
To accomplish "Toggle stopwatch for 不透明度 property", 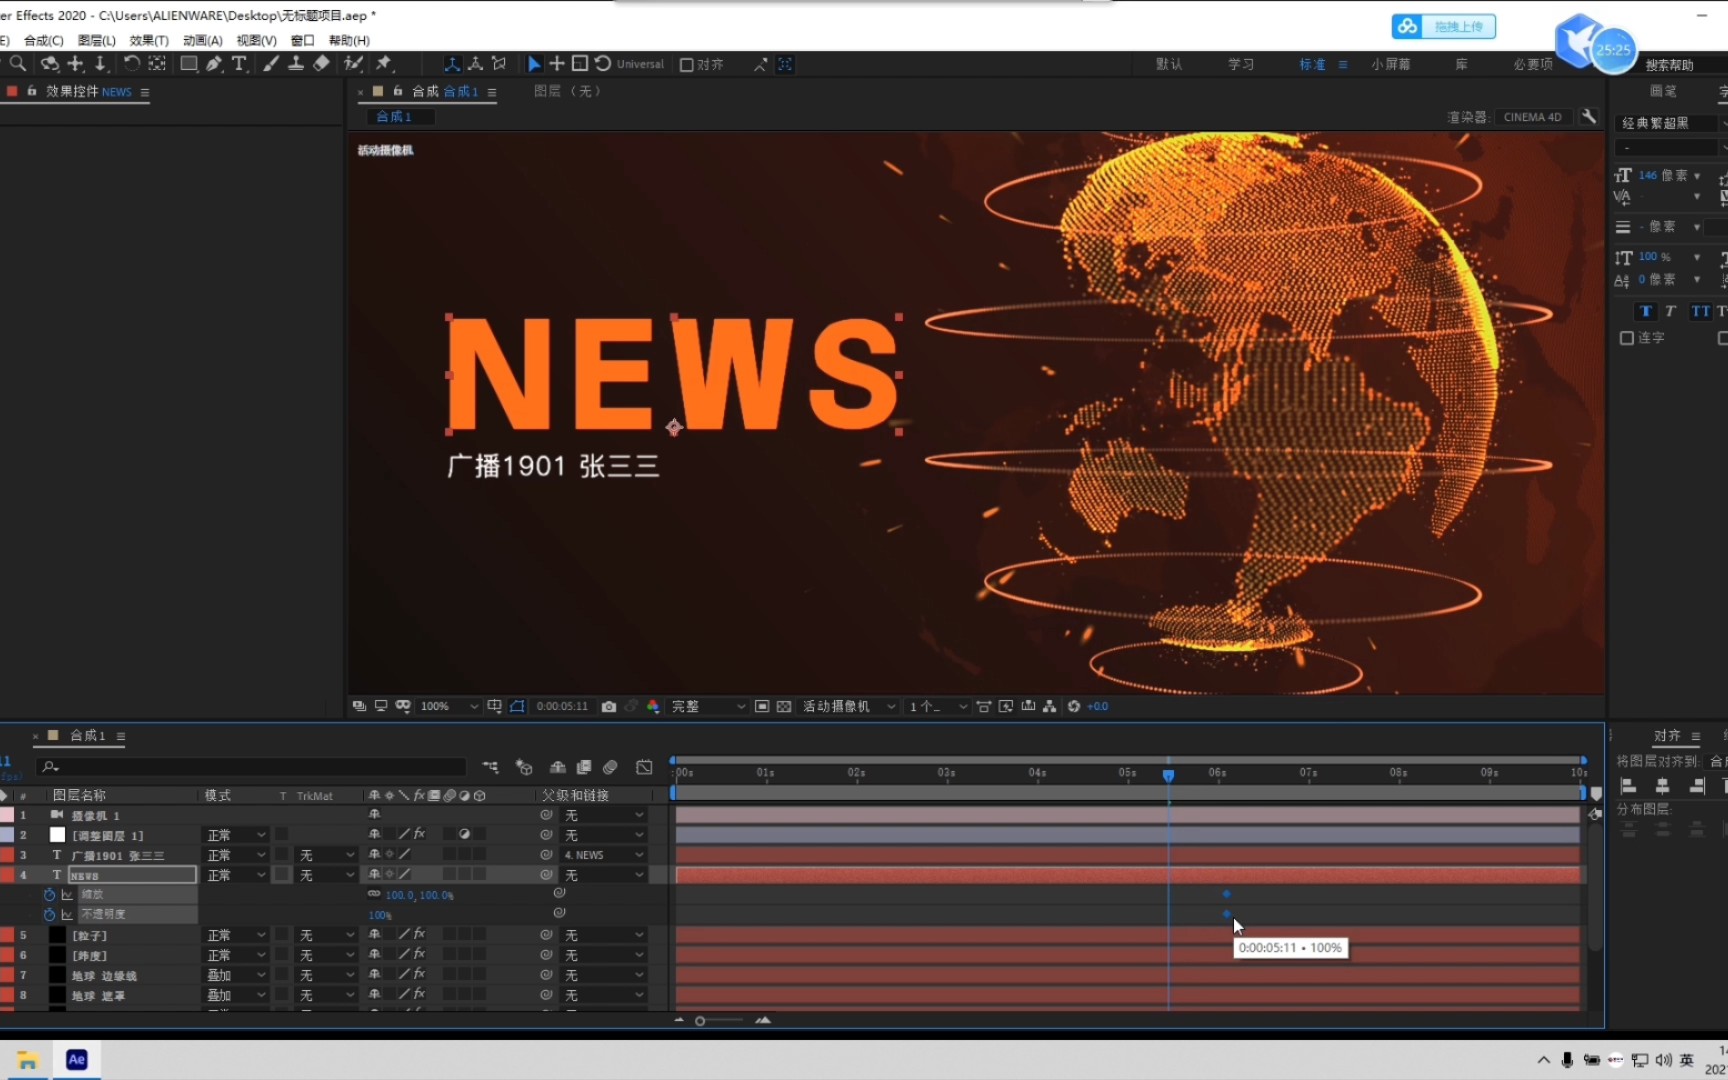I will point(49,914).
